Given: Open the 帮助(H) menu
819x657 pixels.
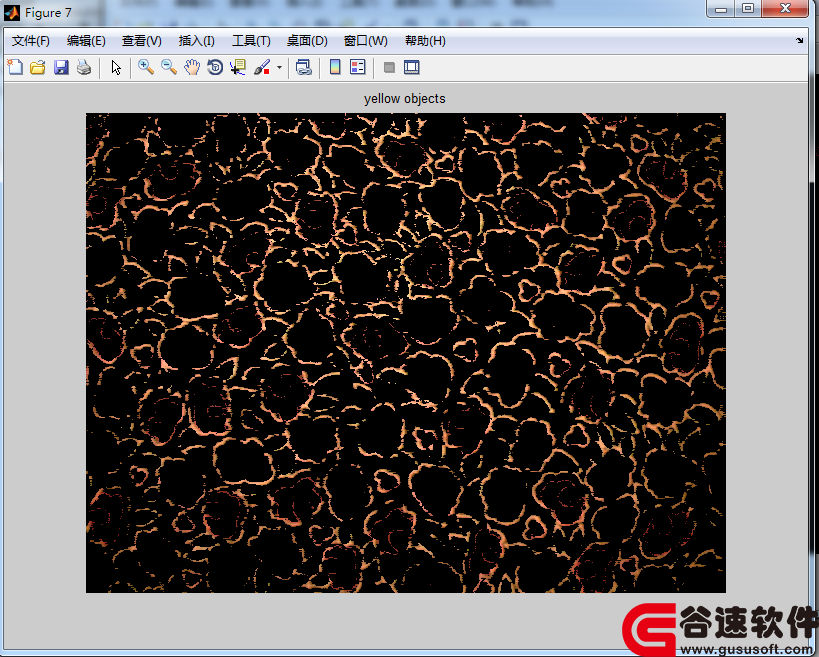Looking at the screenshot, I should [425, 41].
